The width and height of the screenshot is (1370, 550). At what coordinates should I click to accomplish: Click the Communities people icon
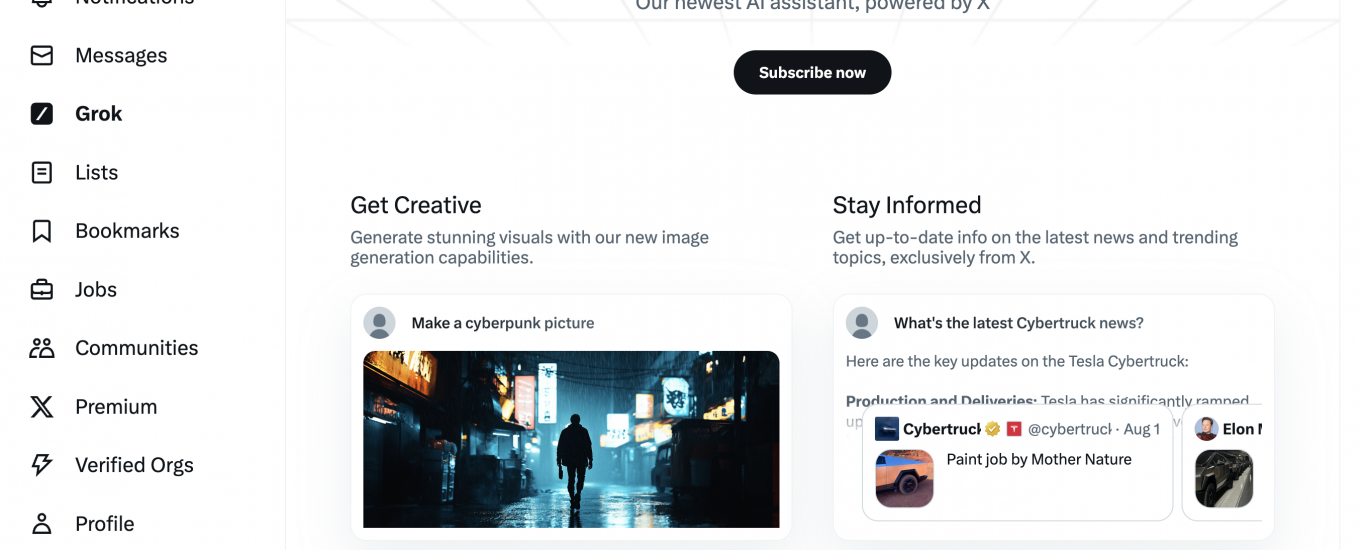(x=42, y=348)
